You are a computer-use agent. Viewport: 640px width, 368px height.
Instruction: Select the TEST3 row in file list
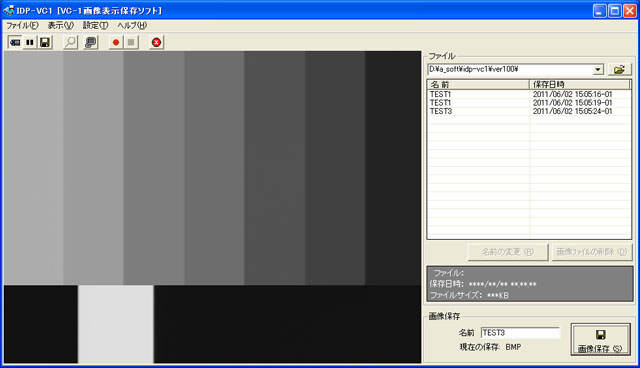coord(529,111)
